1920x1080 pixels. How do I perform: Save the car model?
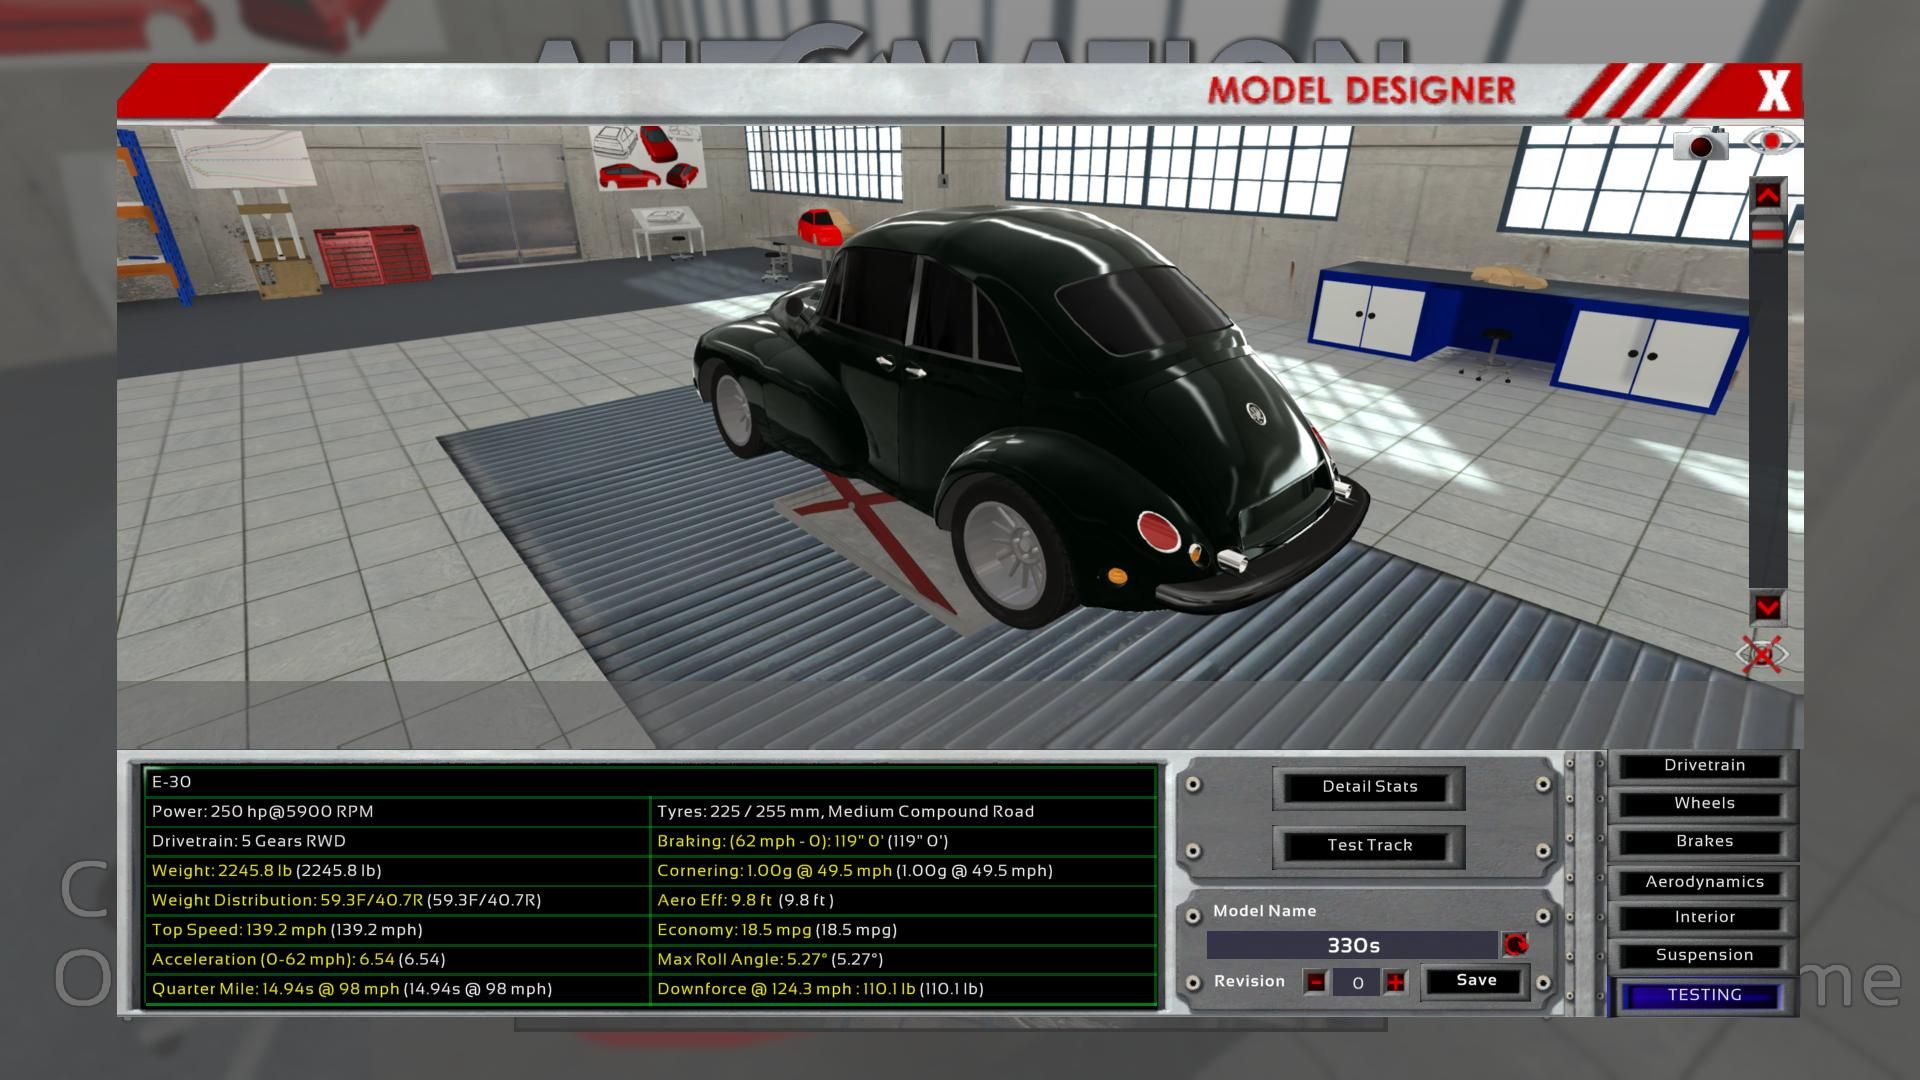click(1475, 981)
